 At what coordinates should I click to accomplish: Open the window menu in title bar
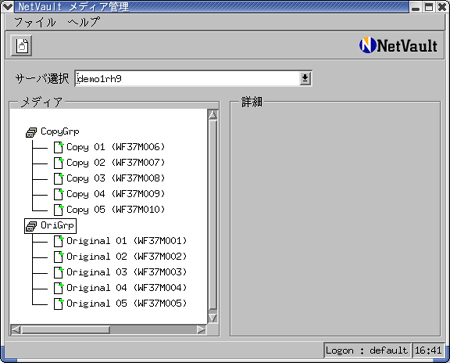pyautogui.click(x=7, y=6)
